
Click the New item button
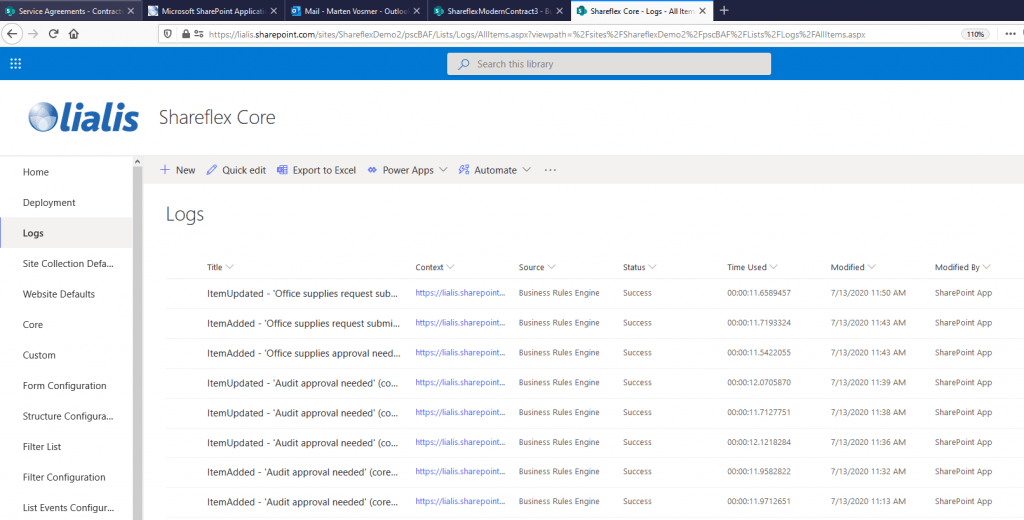(x=178, y=170)
